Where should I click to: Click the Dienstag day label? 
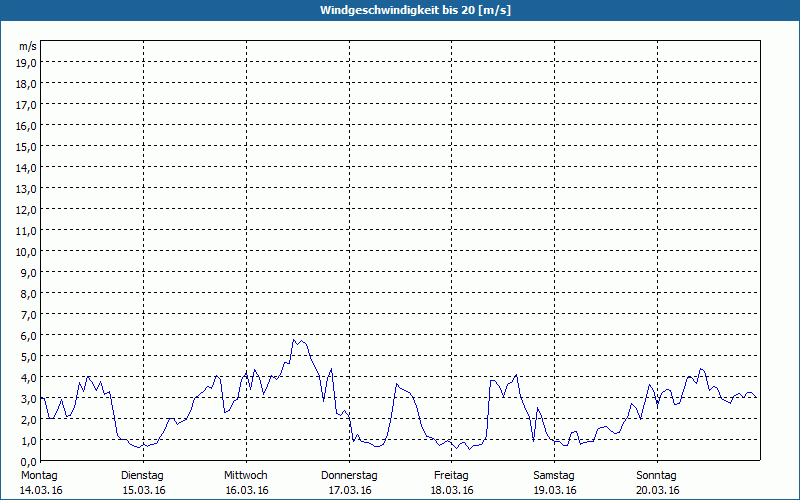tap(142, 476)
